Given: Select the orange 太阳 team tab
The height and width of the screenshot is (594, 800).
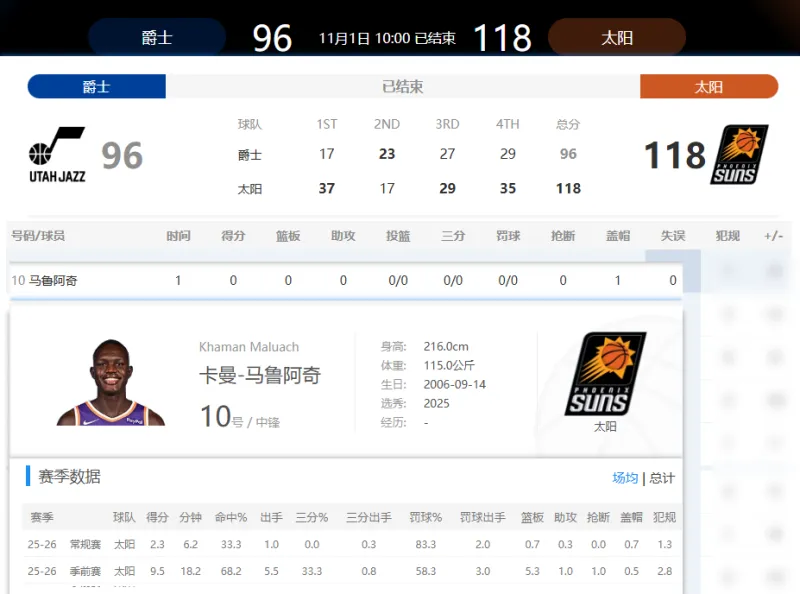Looking at the screenshot, I should pyautogui.click(x=708, y=87).
